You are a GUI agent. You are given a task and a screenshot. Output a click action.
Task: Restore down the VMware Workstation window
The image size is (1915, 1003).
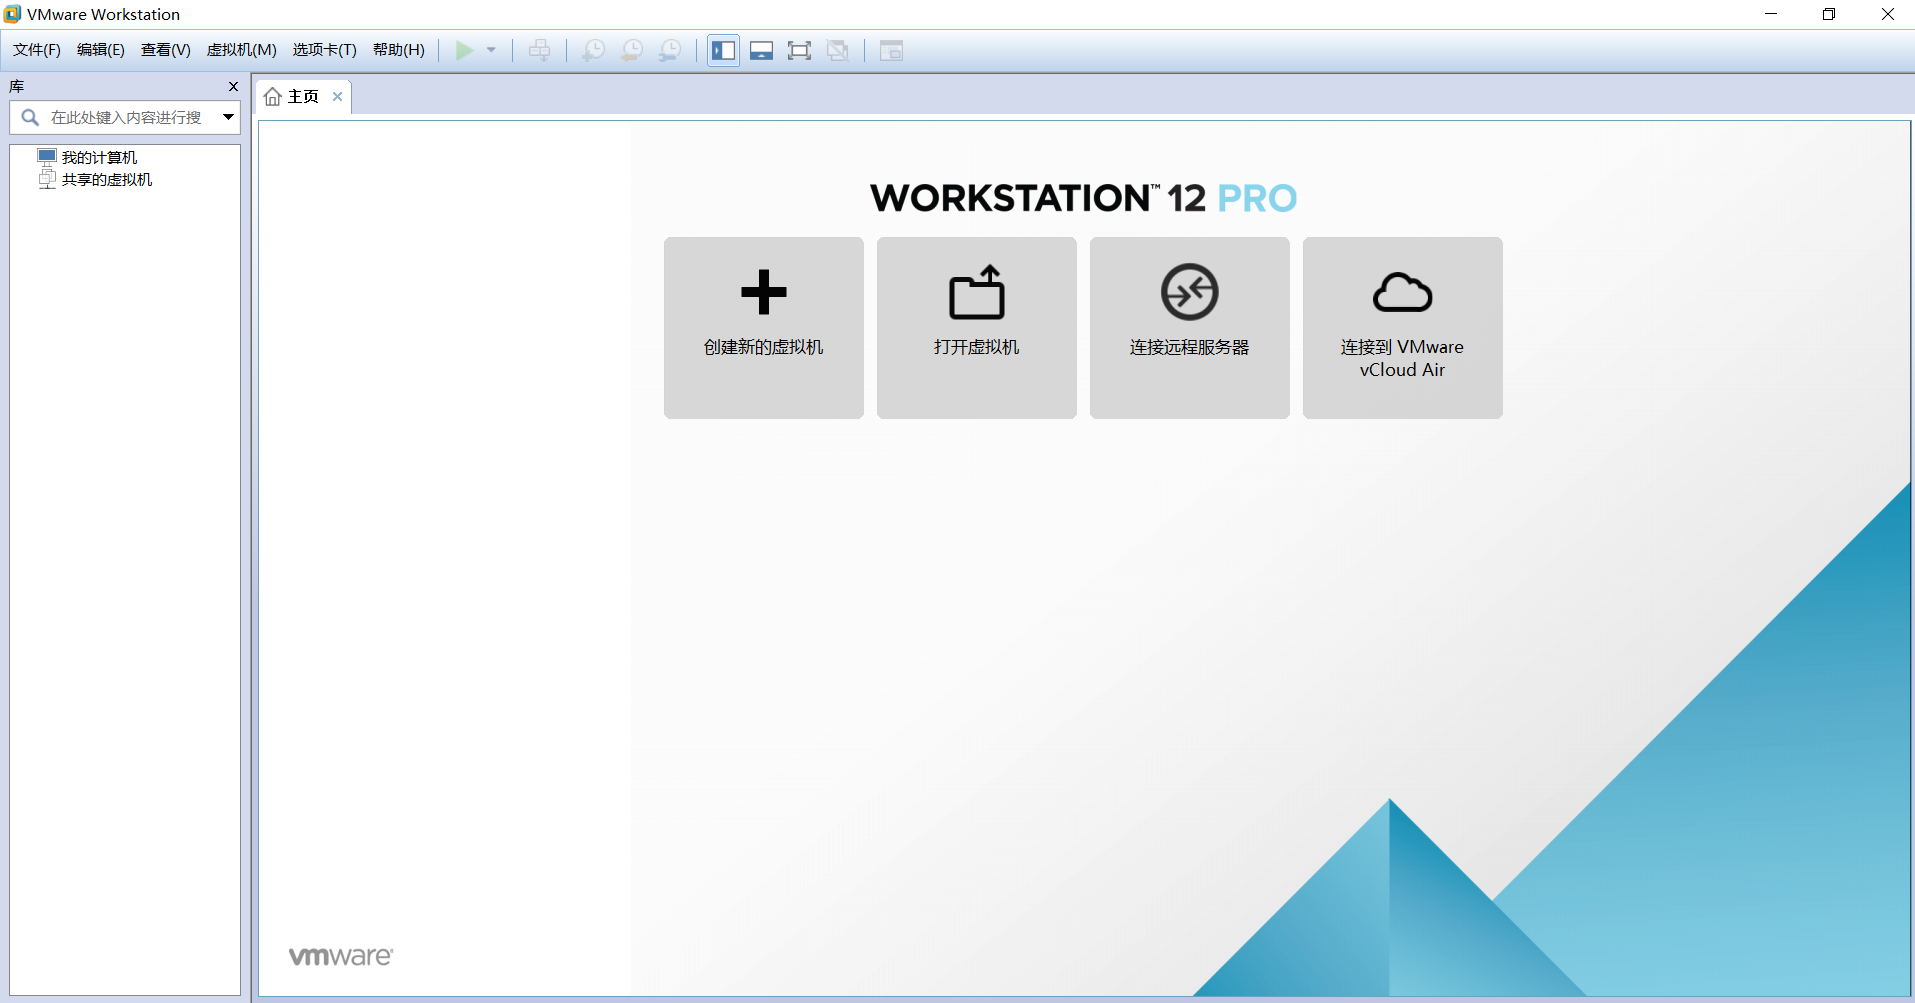coord(1829,14)
